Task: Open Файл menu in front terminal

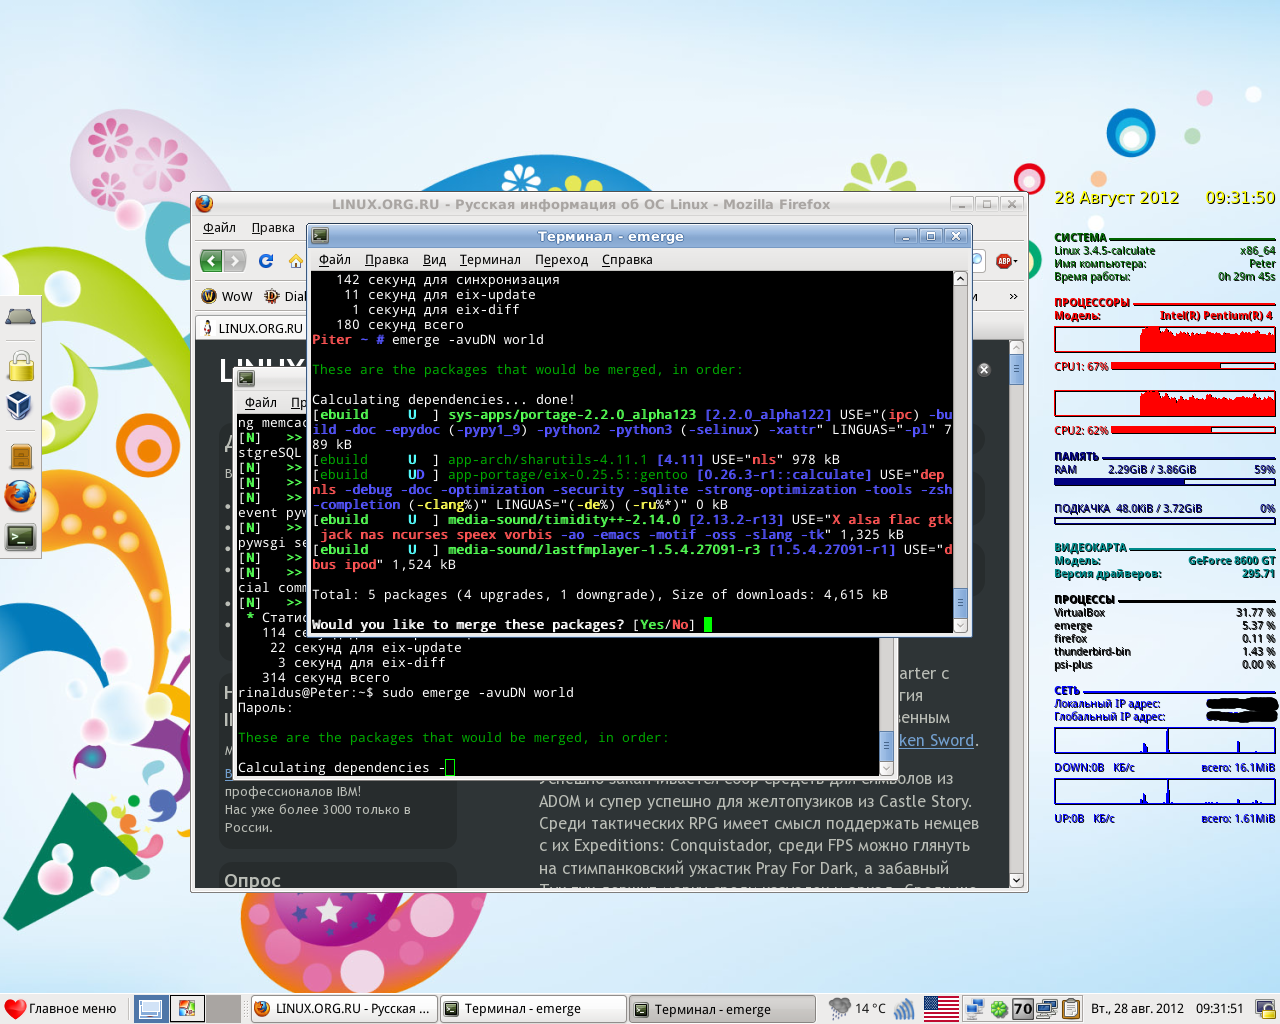Action: click(x=335, y=259)
